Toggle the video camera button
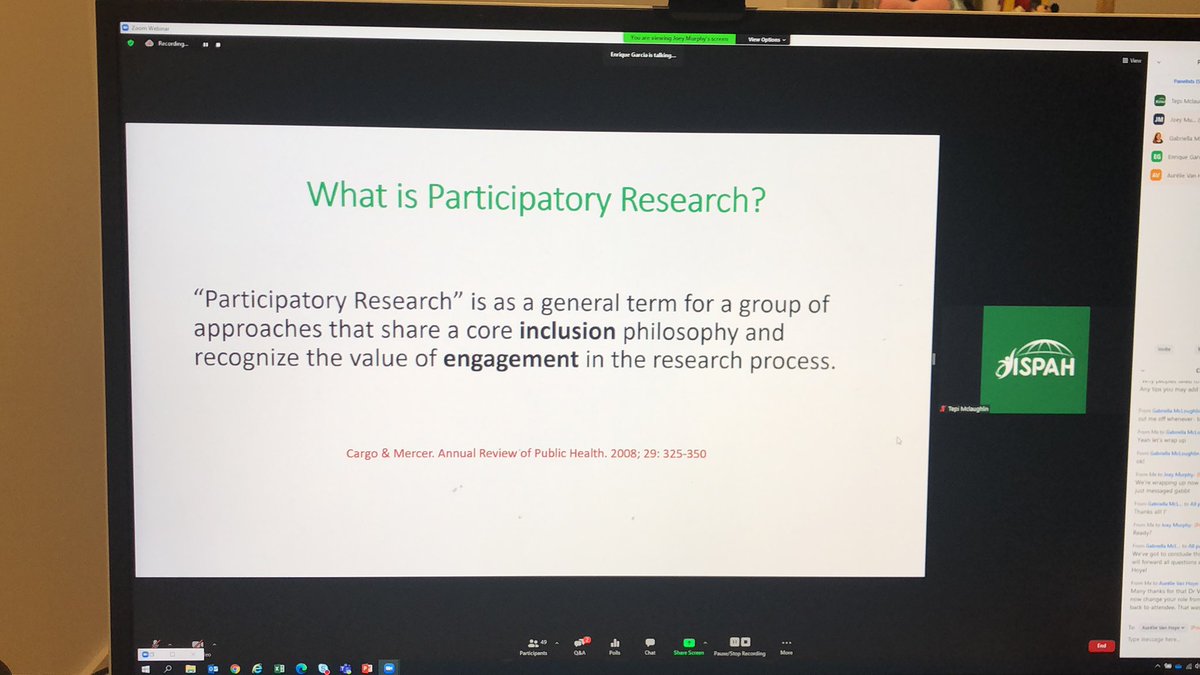Screen dimensions: 1200x675 pyautogui.click(x=198, y=645)
